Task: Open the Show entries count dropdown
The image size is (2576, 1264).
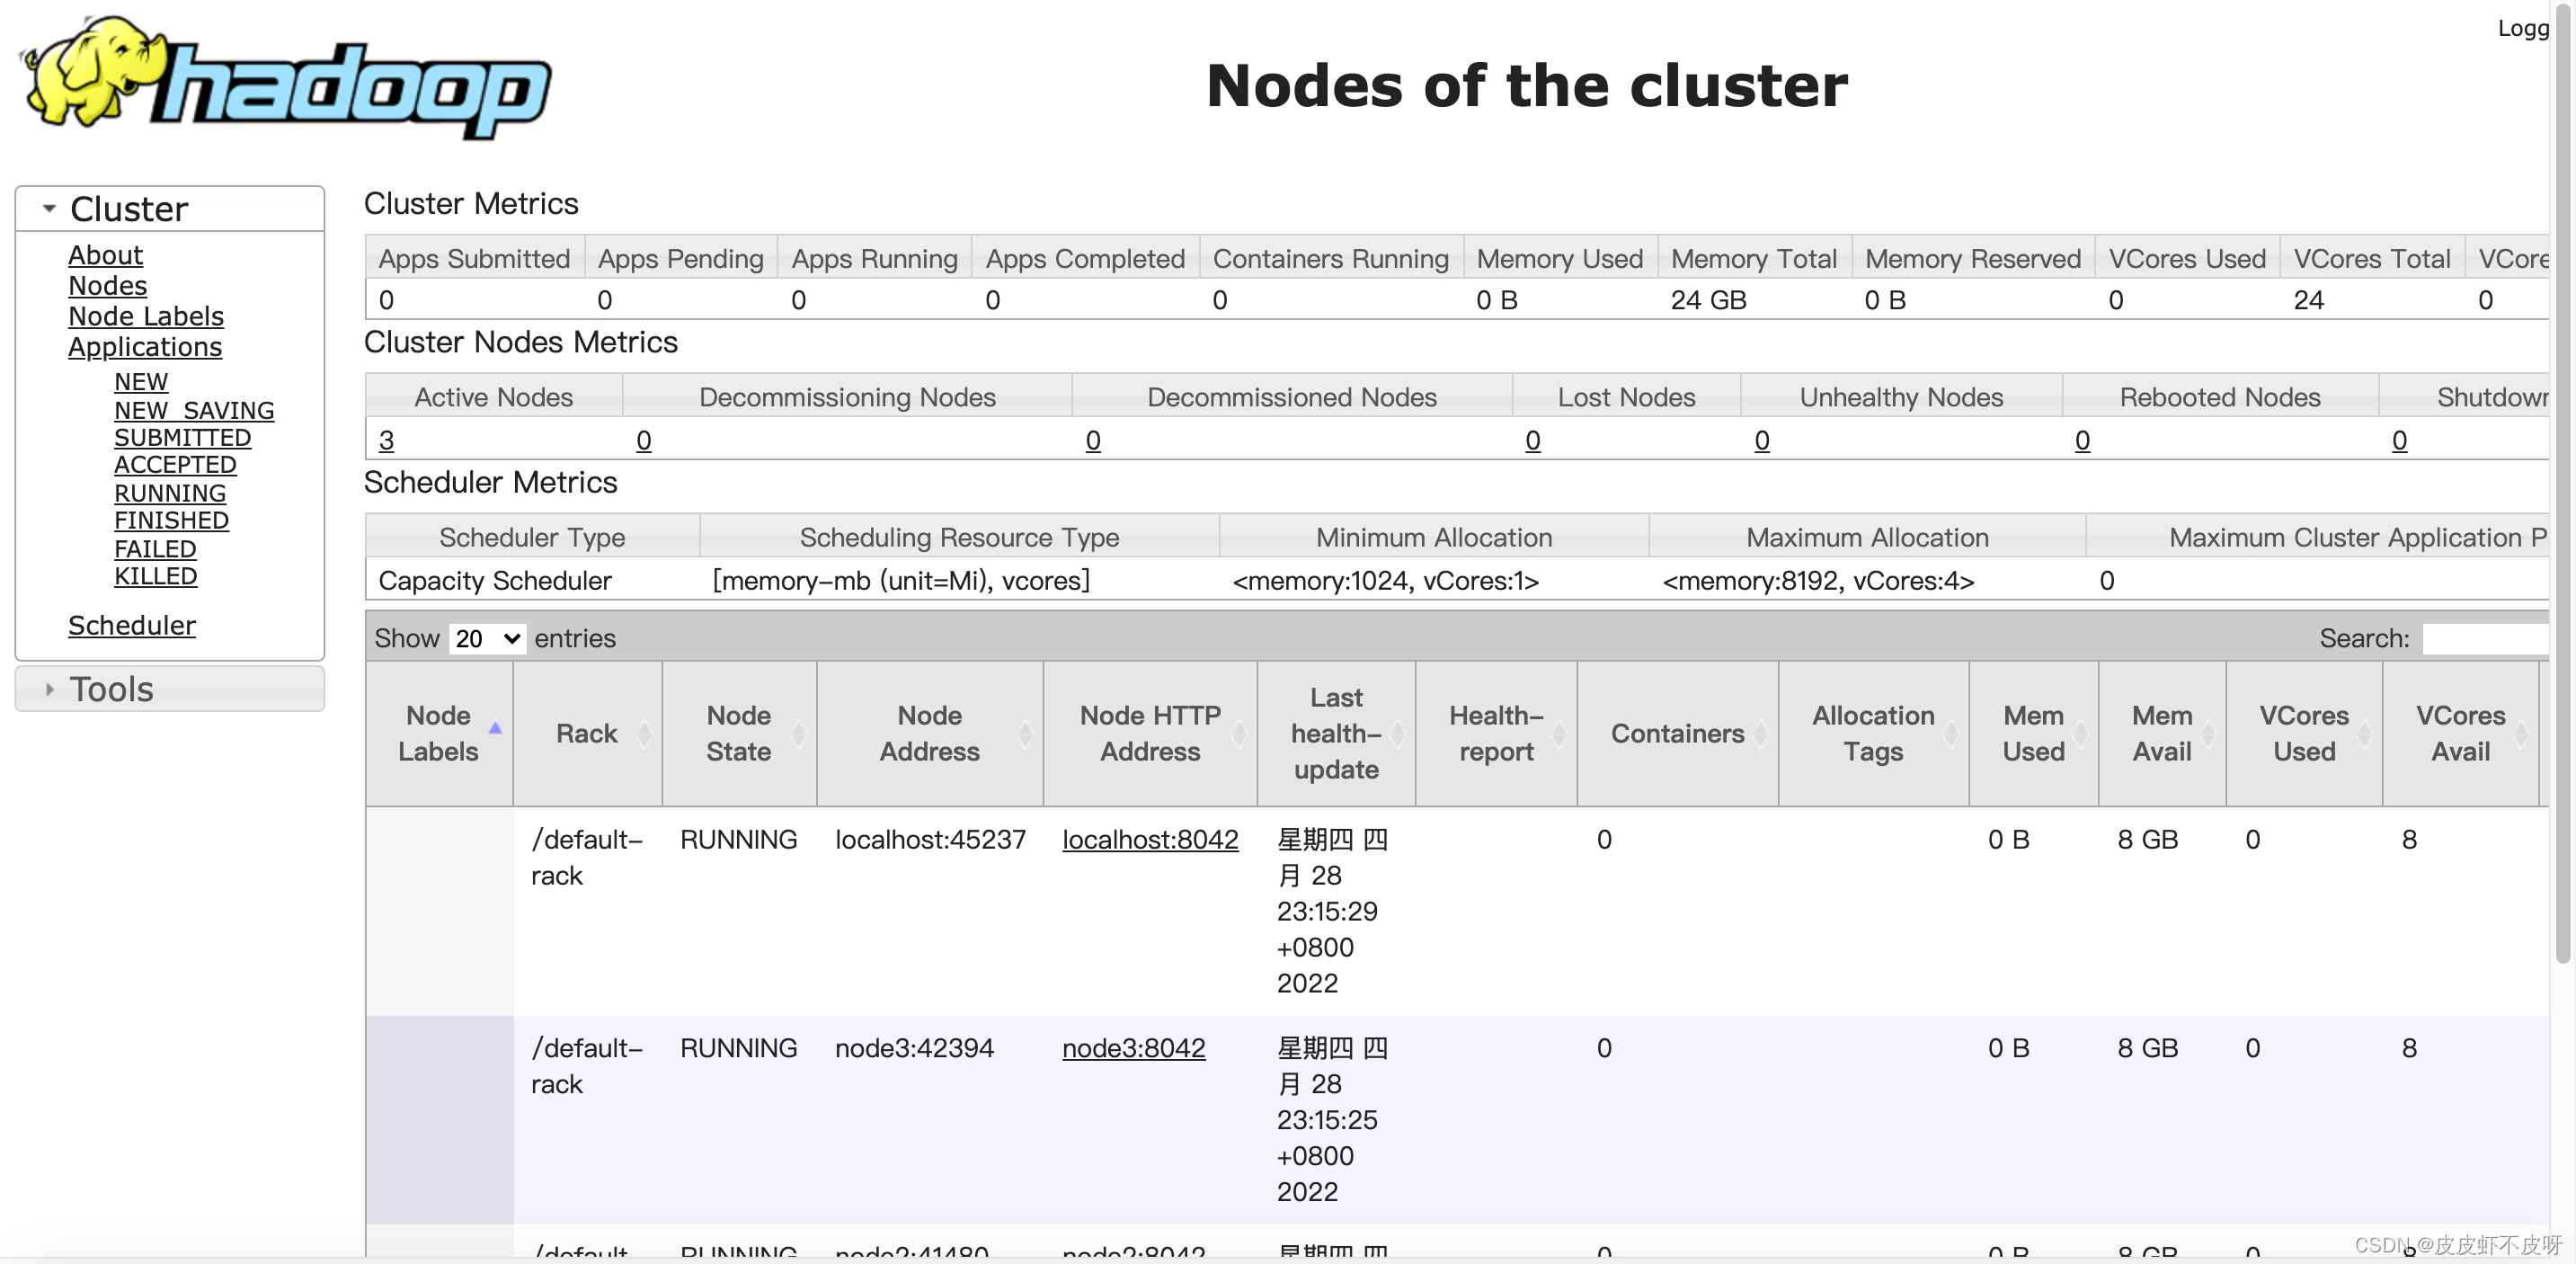Action: pos(487,638)
